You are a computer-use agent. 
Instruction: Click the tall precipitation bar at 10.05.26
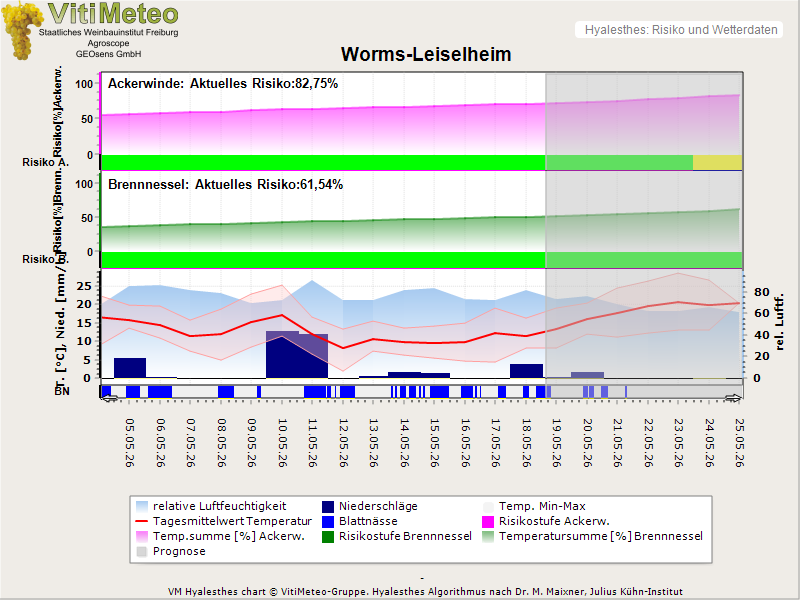(282, 355)
